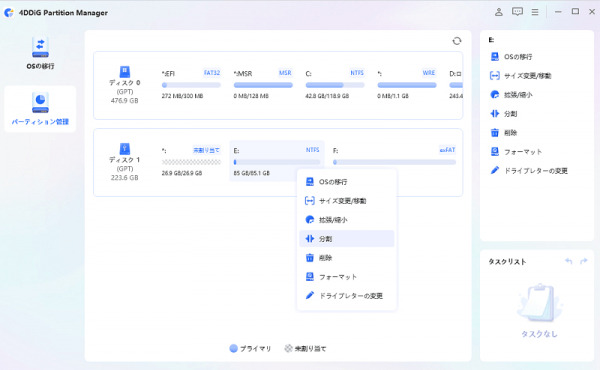Choose OSの移行 in the context menu

347,182
